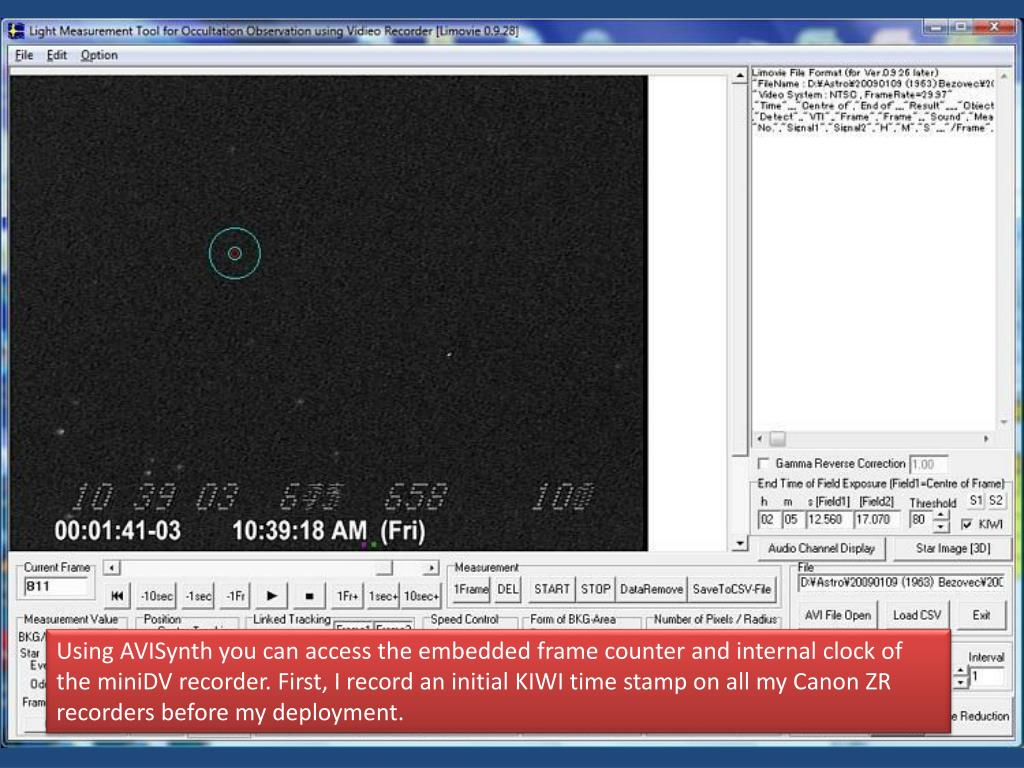1024x768 pixels.
Task: Select the S1 button
Action: pyautogui.click(x=976, y=500)
